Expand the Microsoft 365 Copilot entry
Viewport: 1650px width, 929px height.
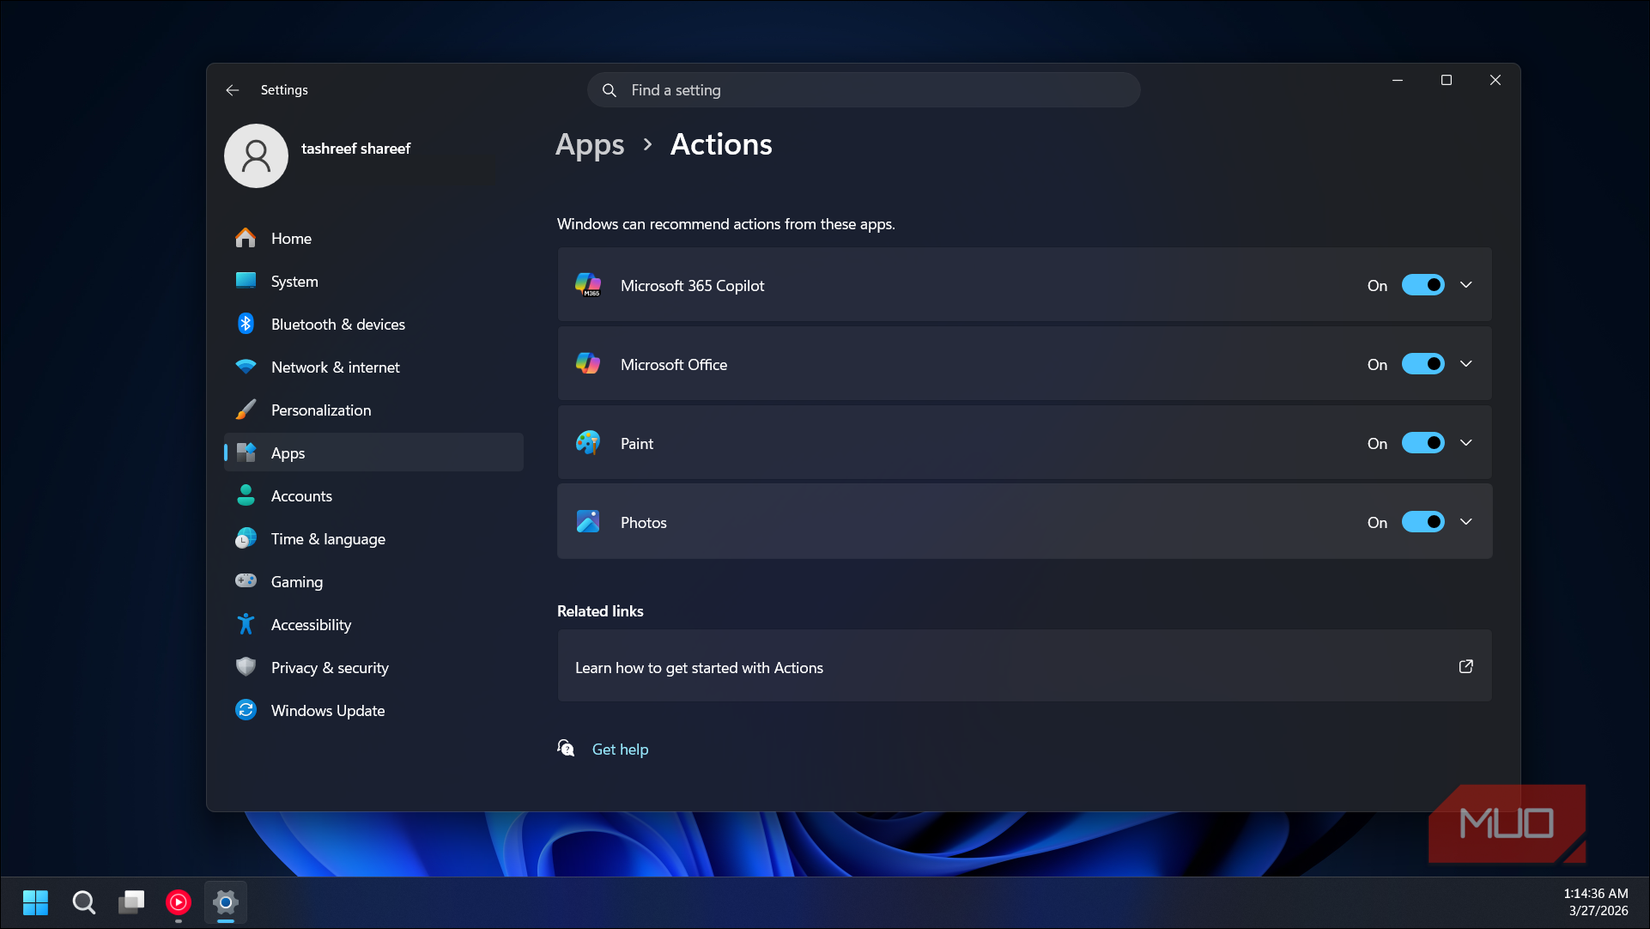1466,285
